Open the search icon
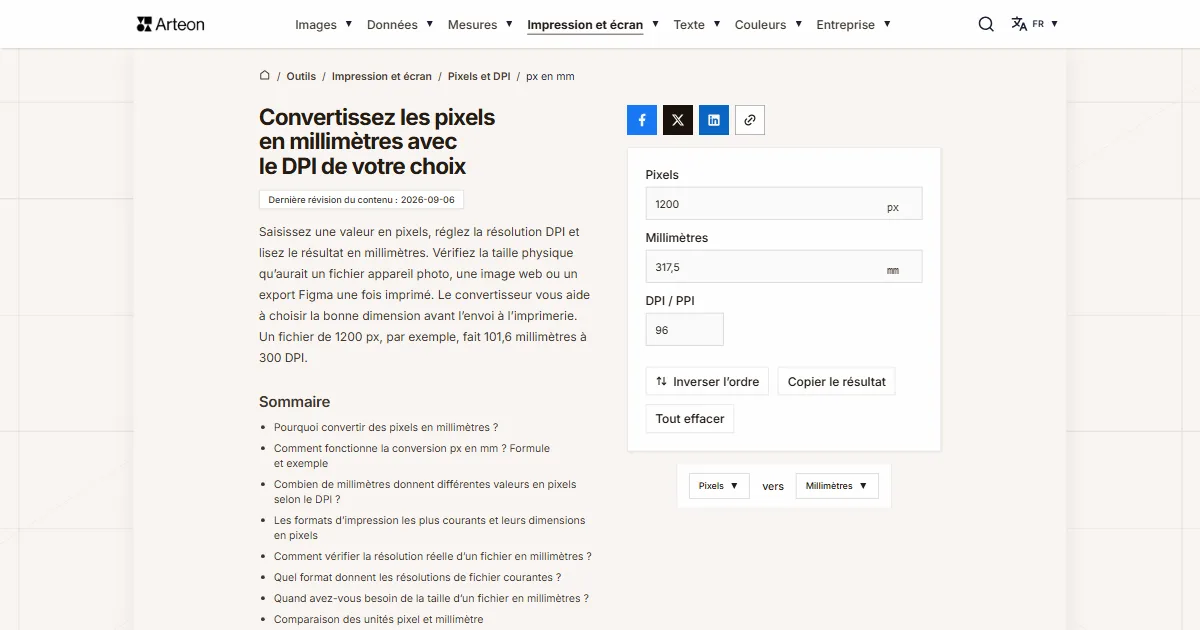 986,24
